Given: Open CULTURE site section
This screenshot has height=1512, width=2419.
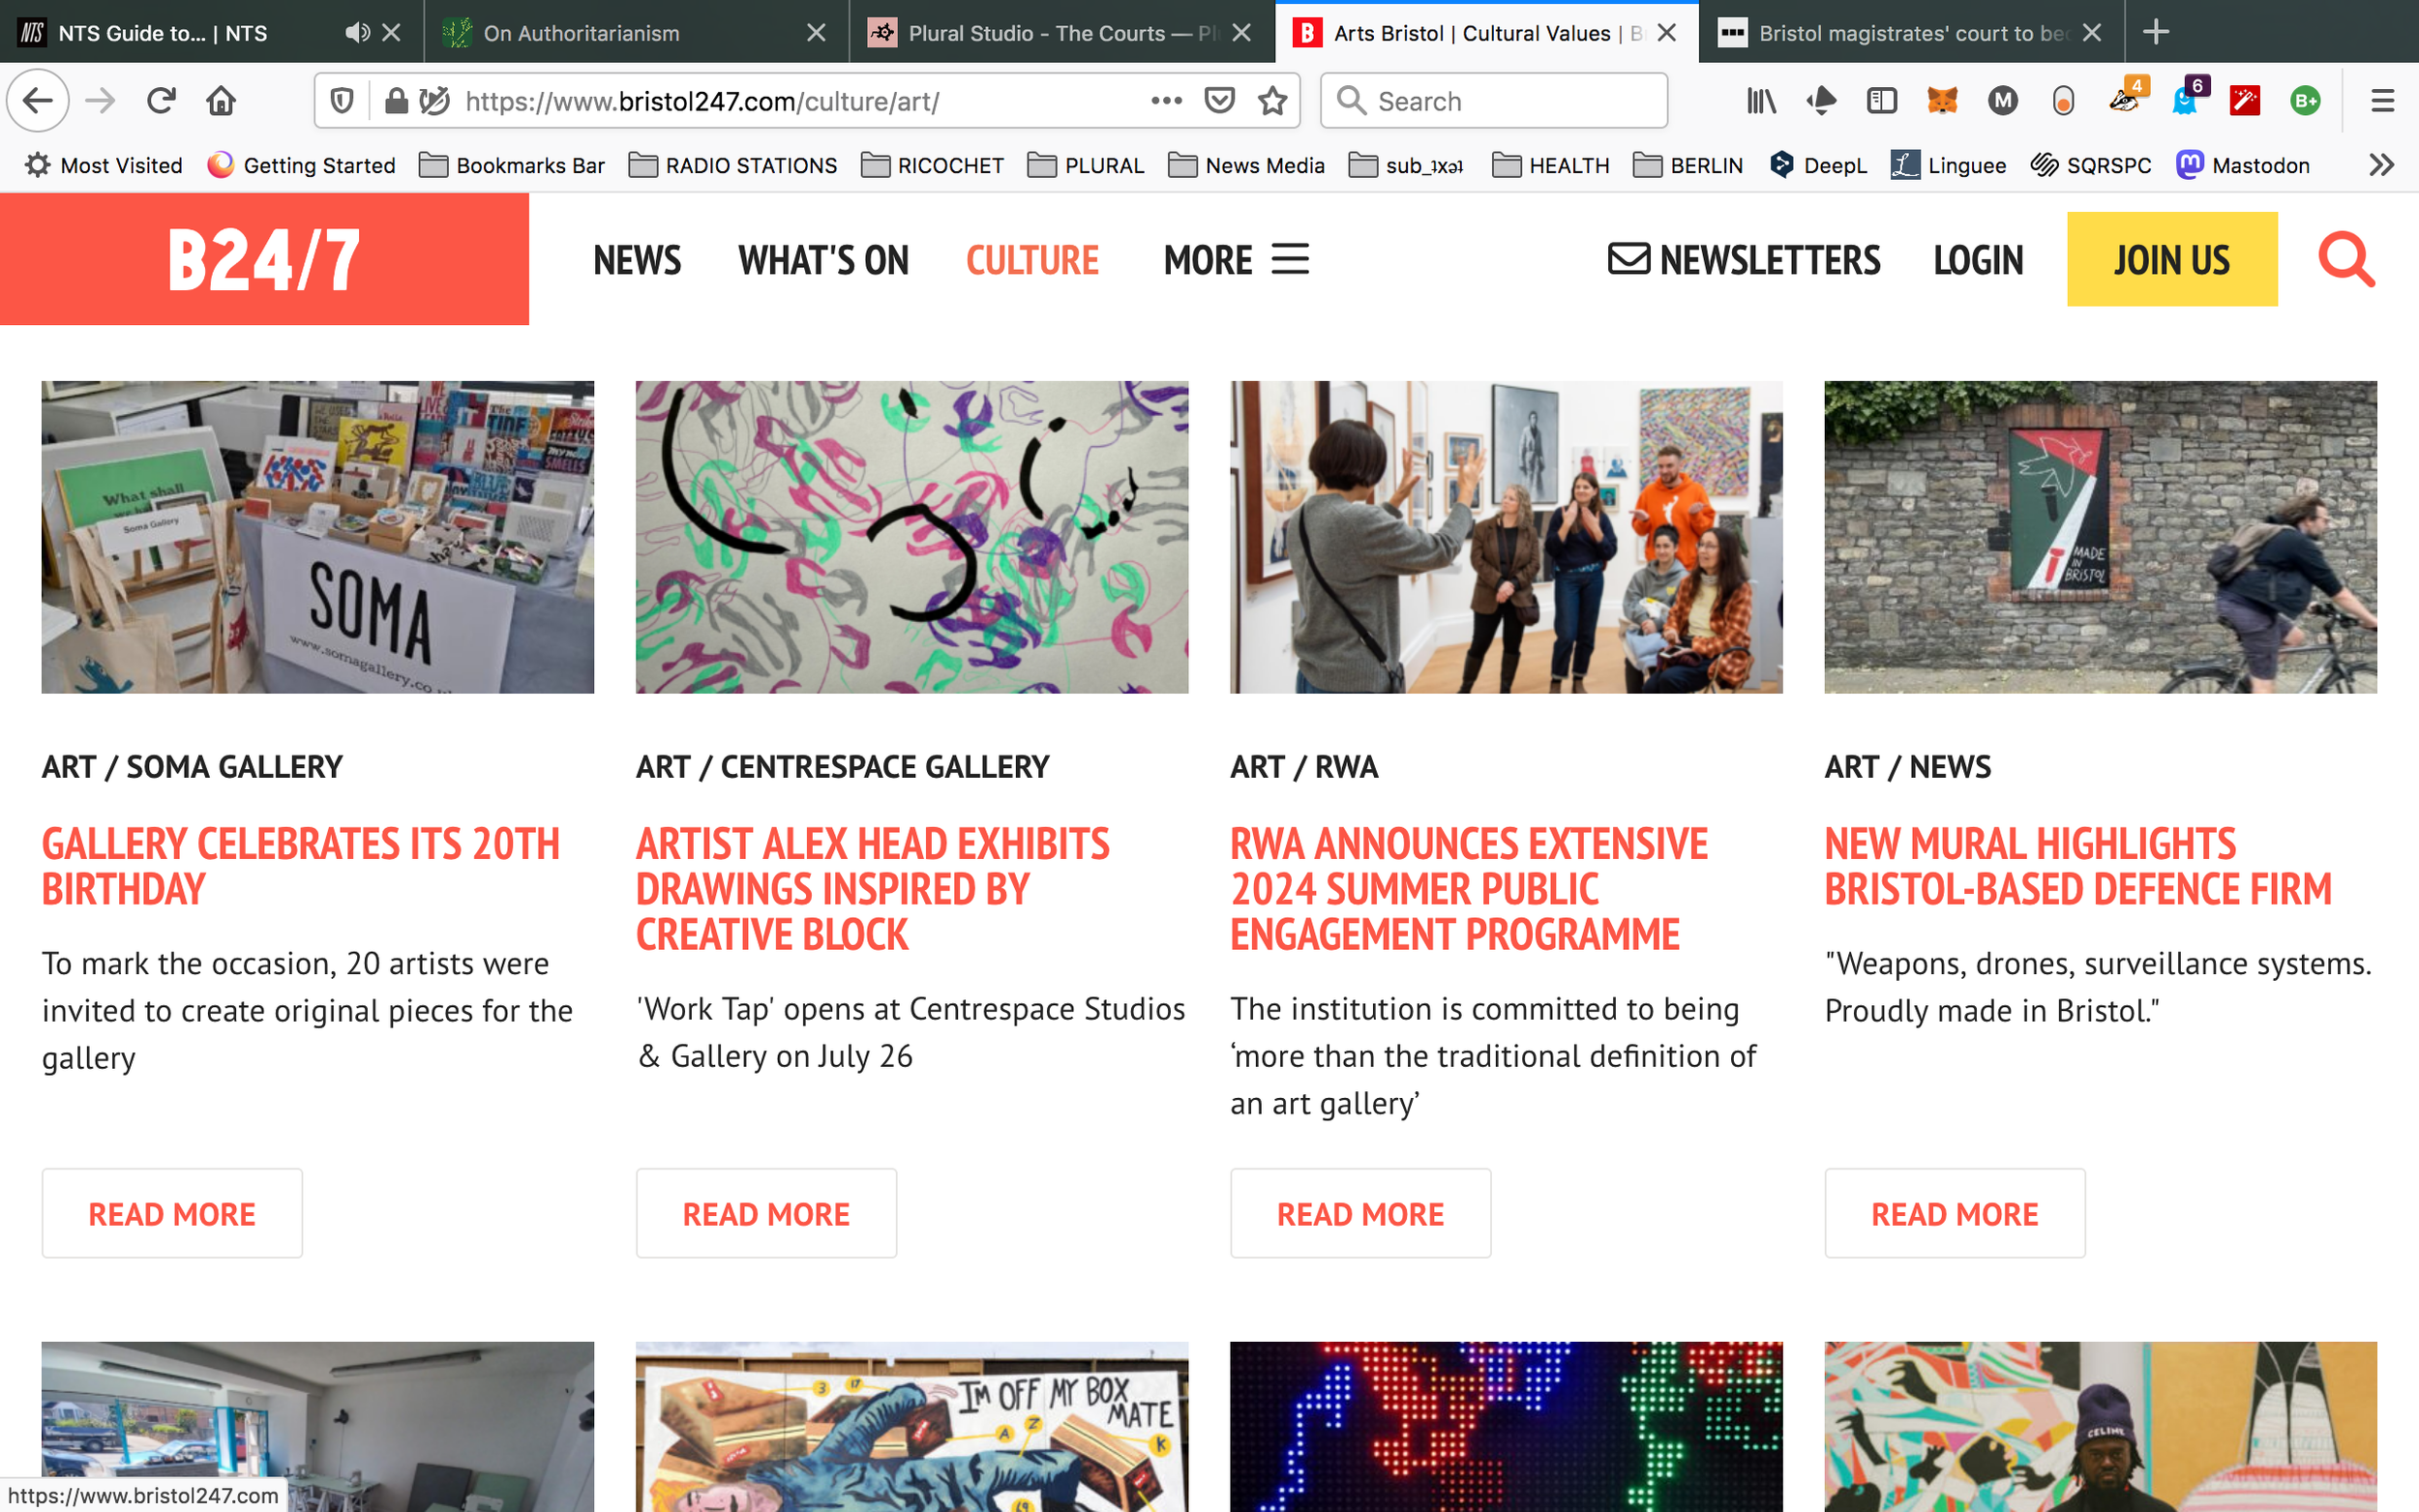Looking at the screenshot, I should [1032, 260].
